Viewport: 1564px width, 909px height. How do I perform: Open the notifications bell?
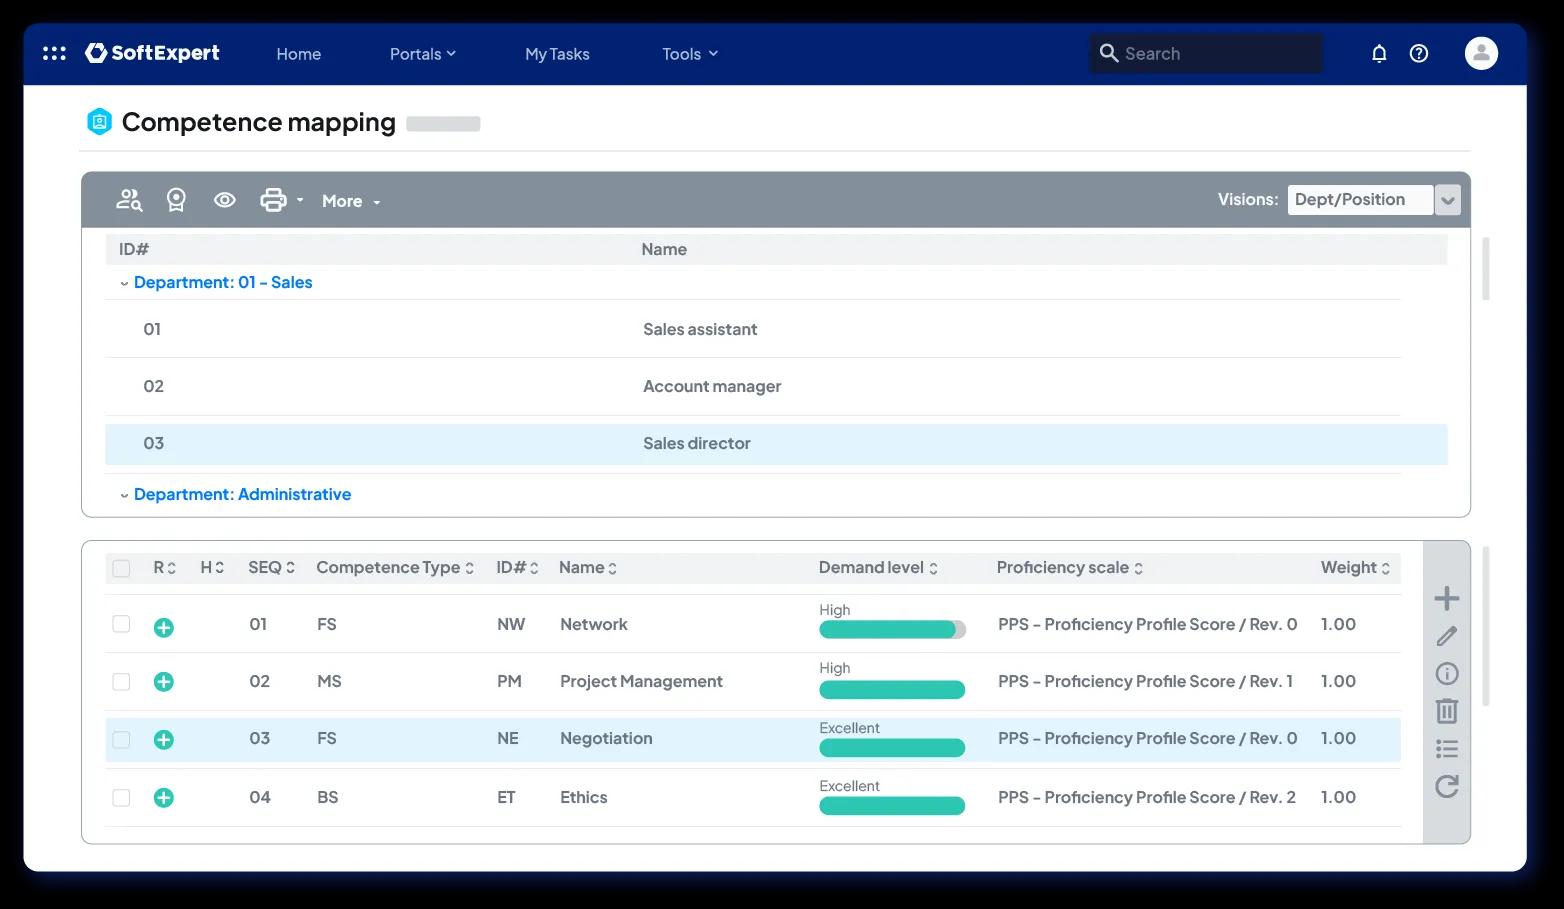pos(1379,54)
